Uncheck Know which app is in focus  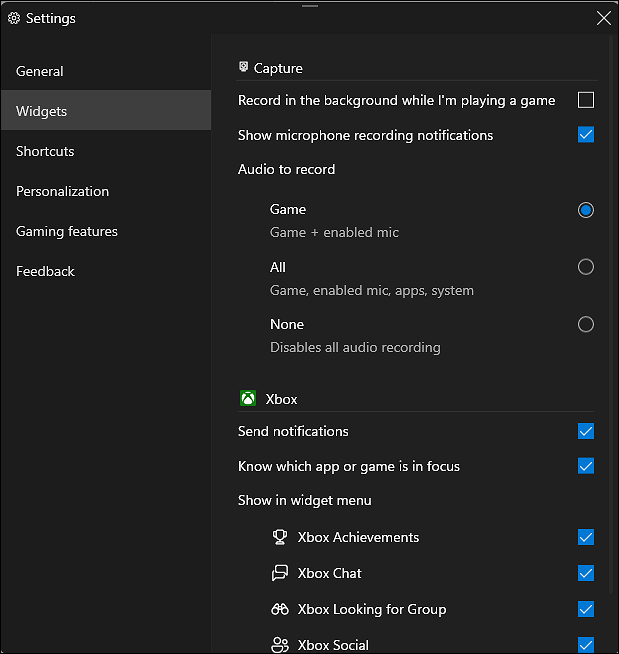click(586, 466)
